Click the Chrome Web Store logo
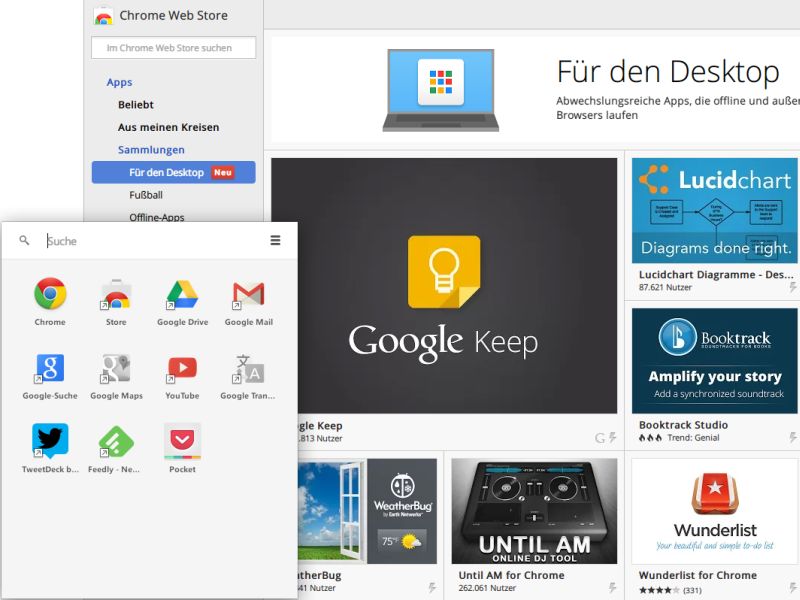Viewport: 800px width, 600px height. tap(104, 16)
